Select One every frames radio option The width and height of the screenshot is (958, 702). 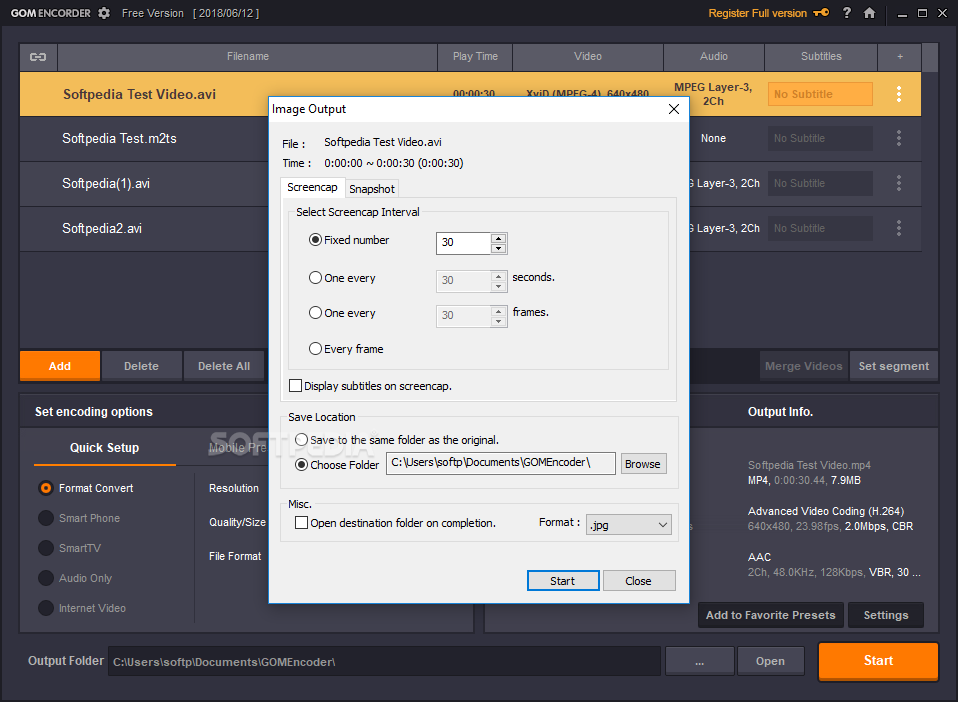315,313
